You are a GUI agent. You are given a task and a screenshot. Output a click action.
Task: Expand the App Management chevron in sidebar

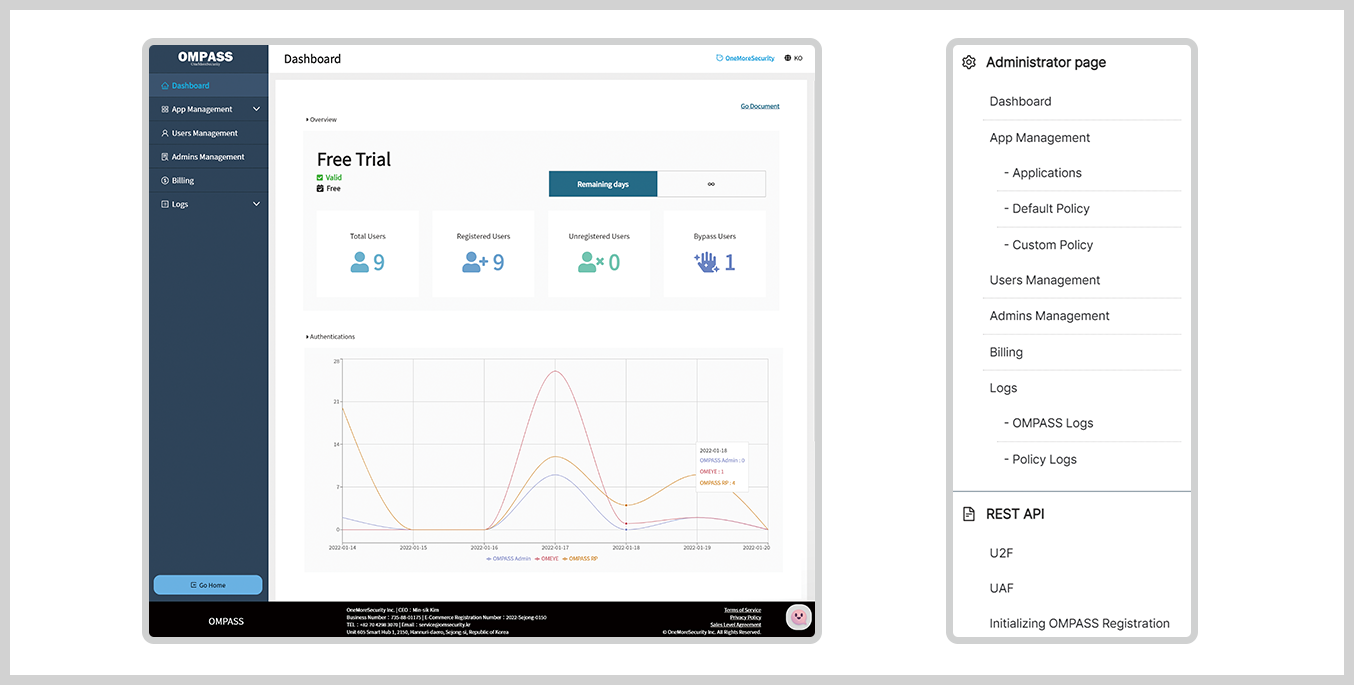(x=256, y=109)
